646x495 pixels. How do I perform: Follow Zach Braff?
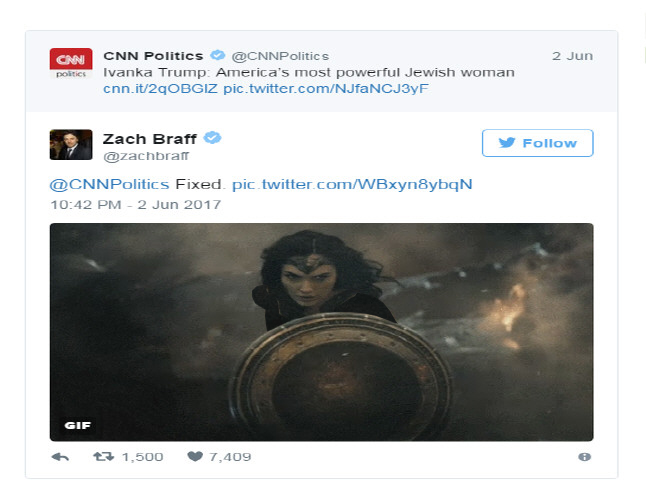click(538, 143)
